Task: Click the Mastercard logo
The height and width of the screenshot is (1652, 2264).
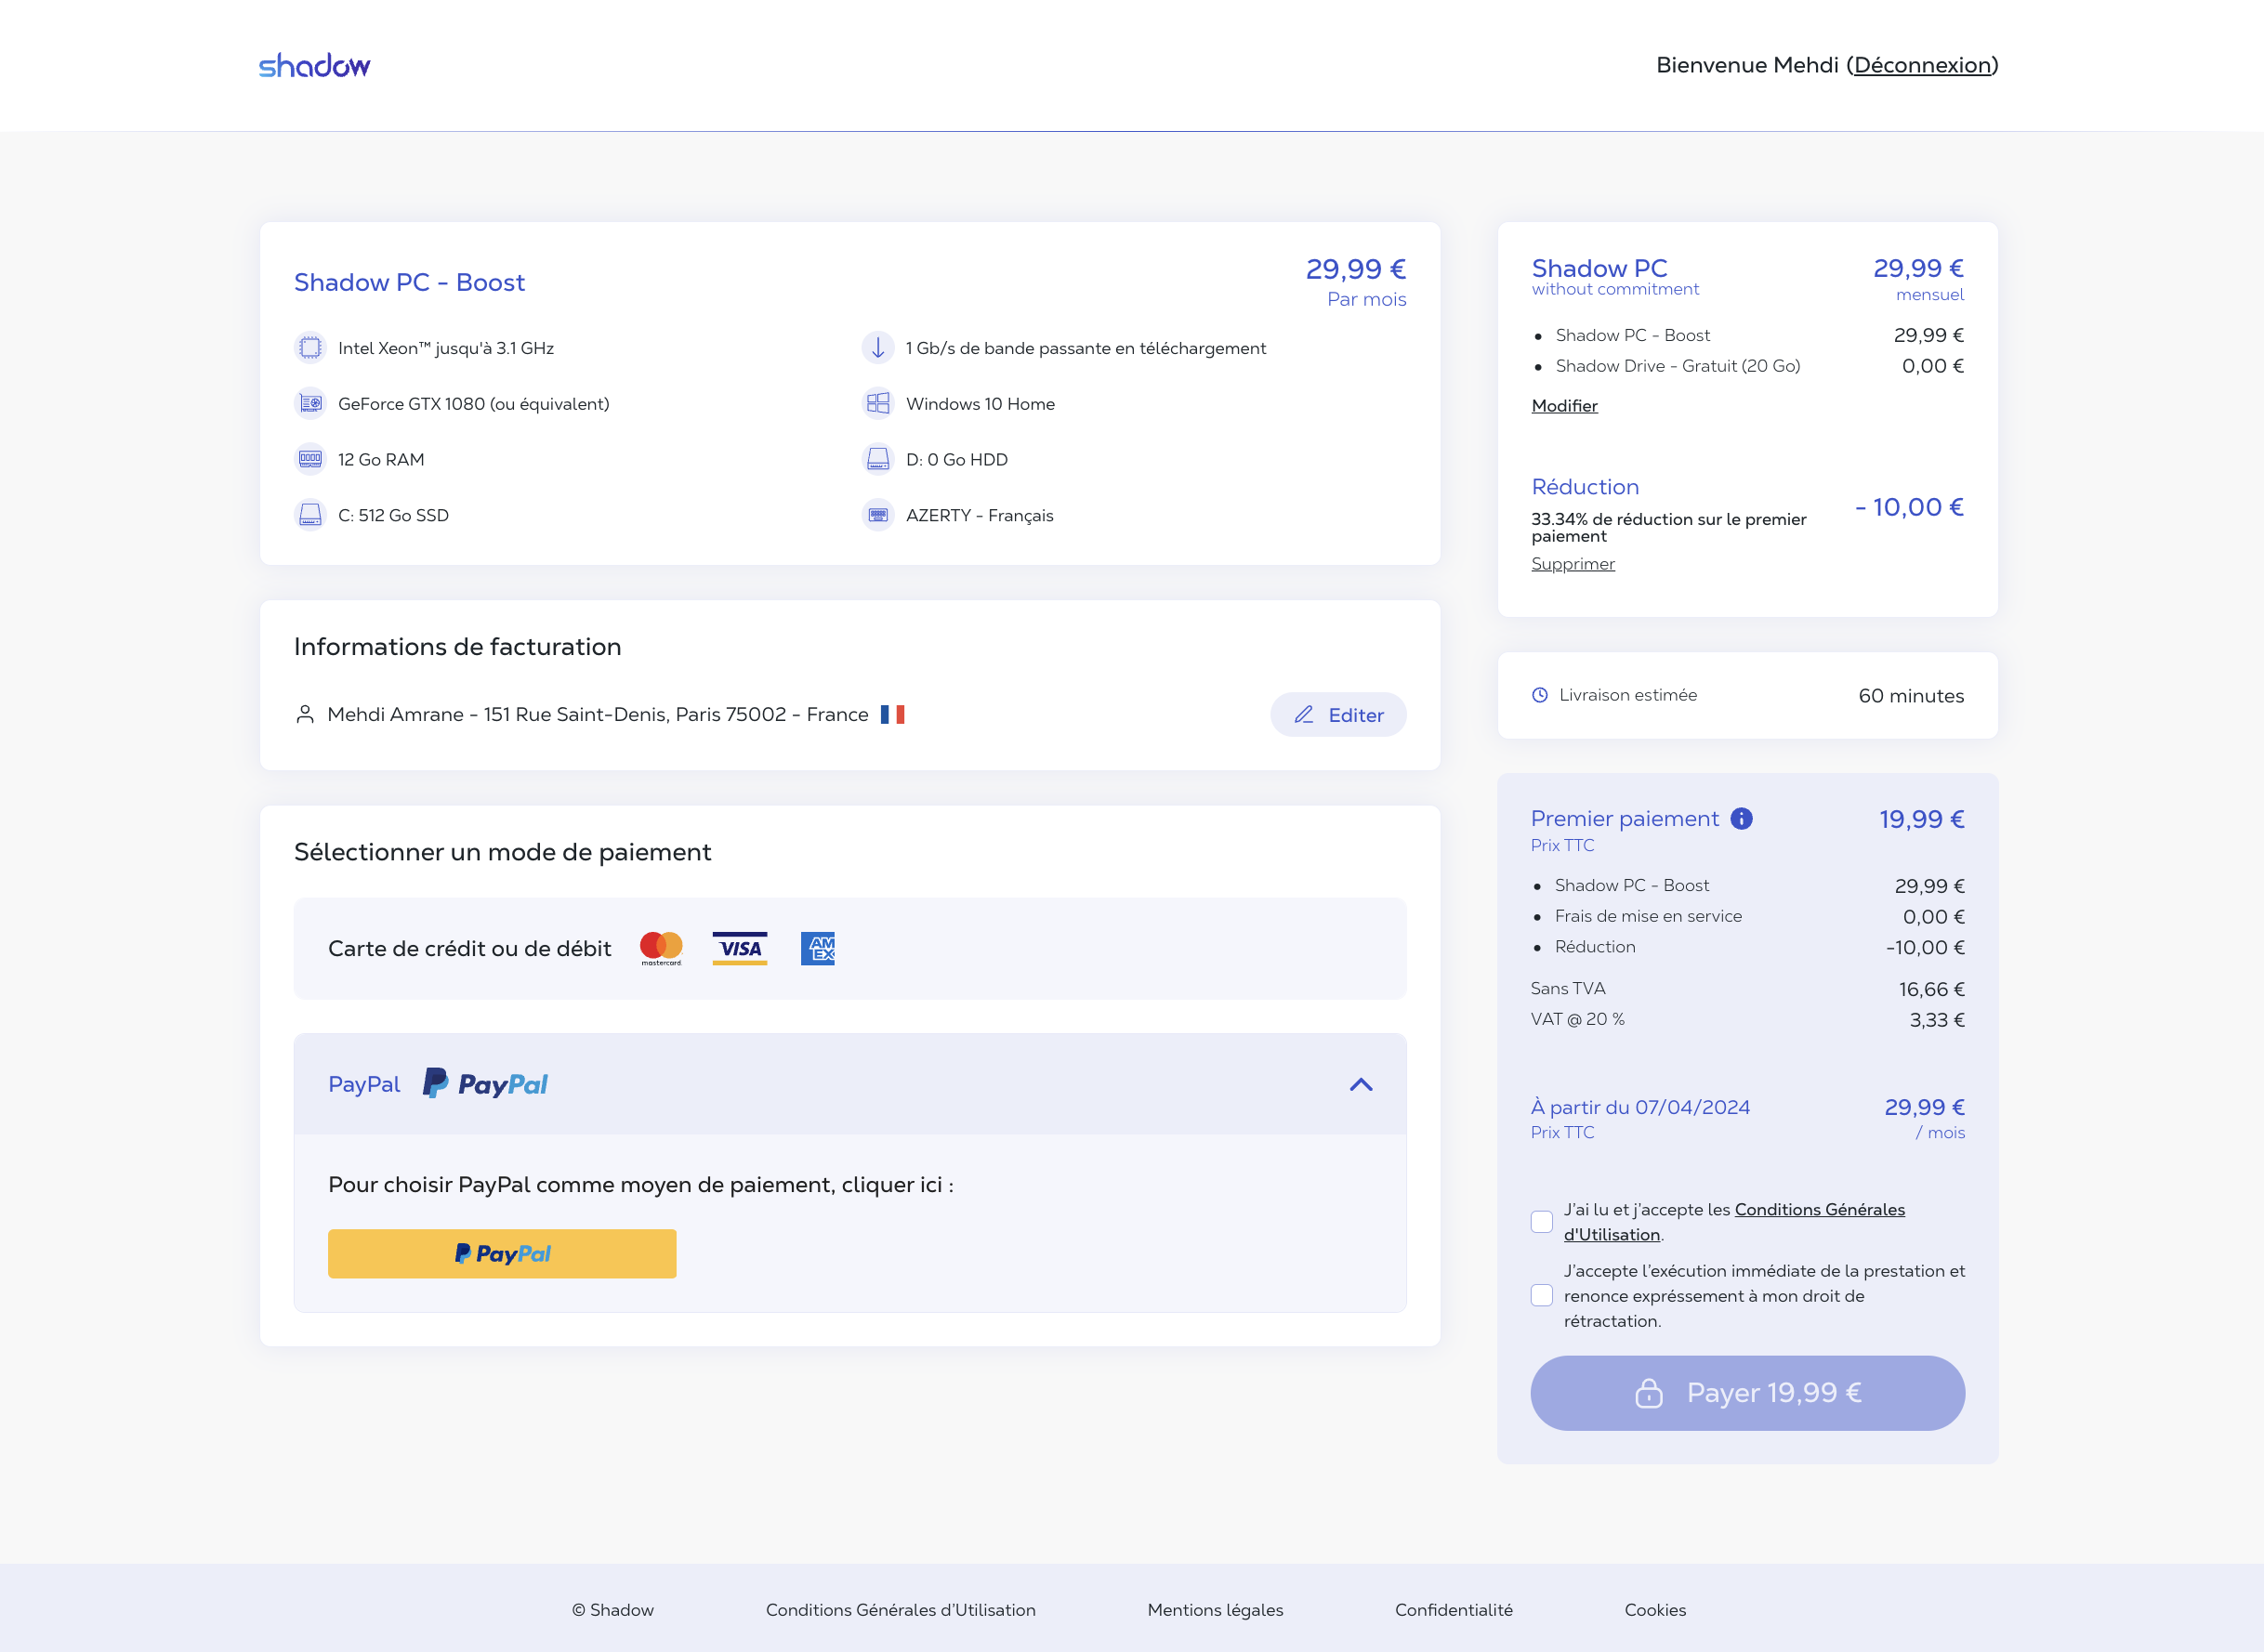Action: tap(661, 948)
